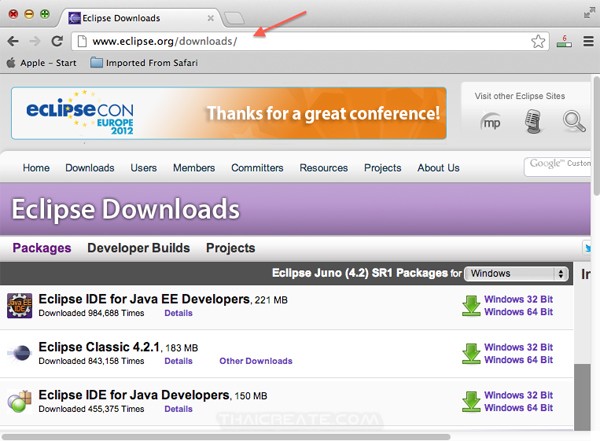
Task: Click extension icon with red 6 badge
Action: point(564,41)
